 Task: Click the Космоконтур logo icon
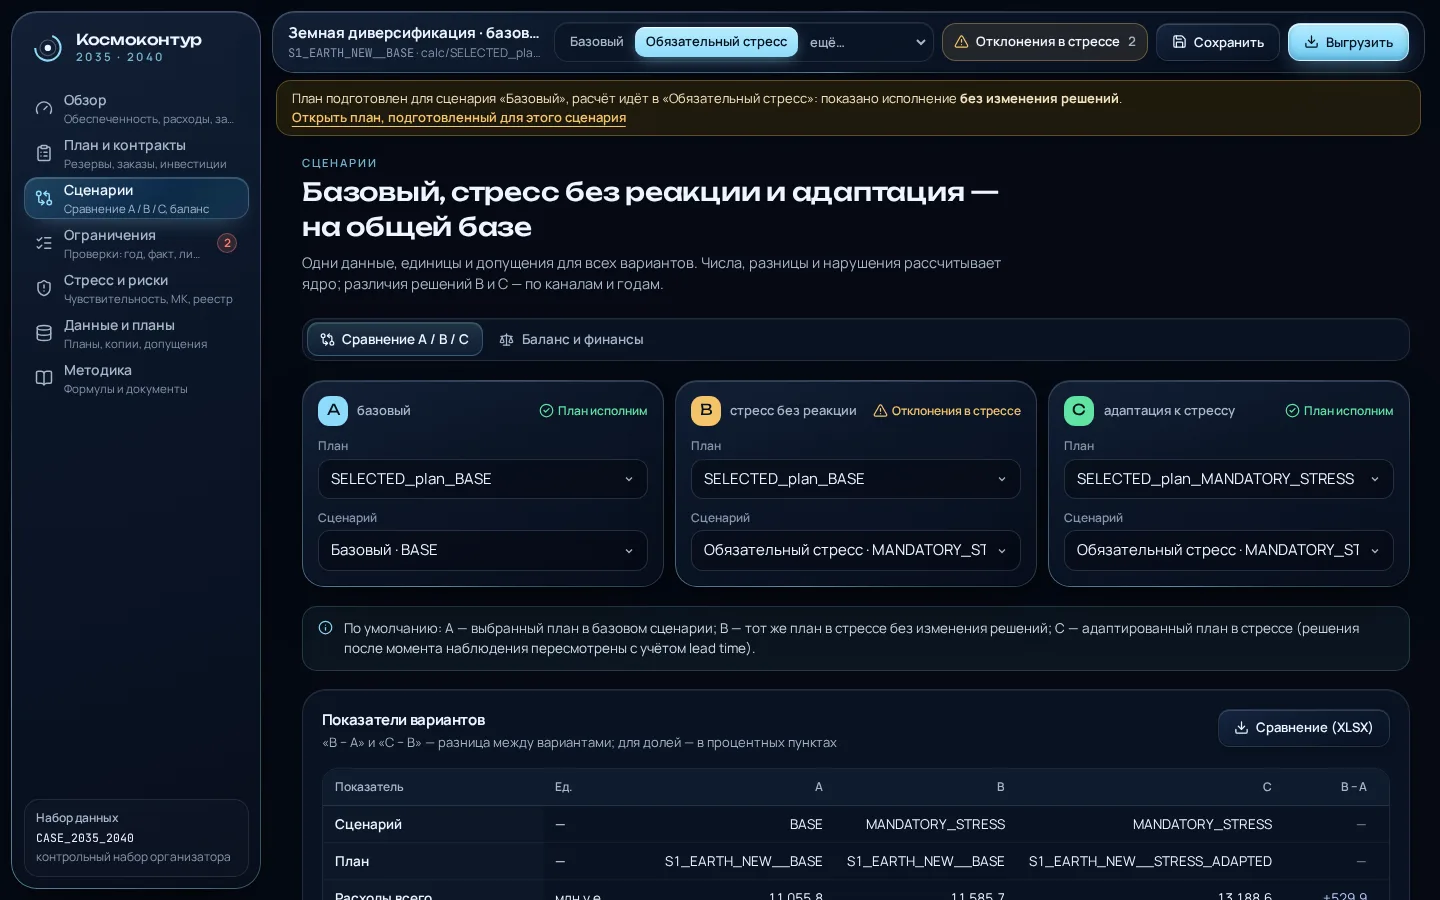tap(47, 48)
